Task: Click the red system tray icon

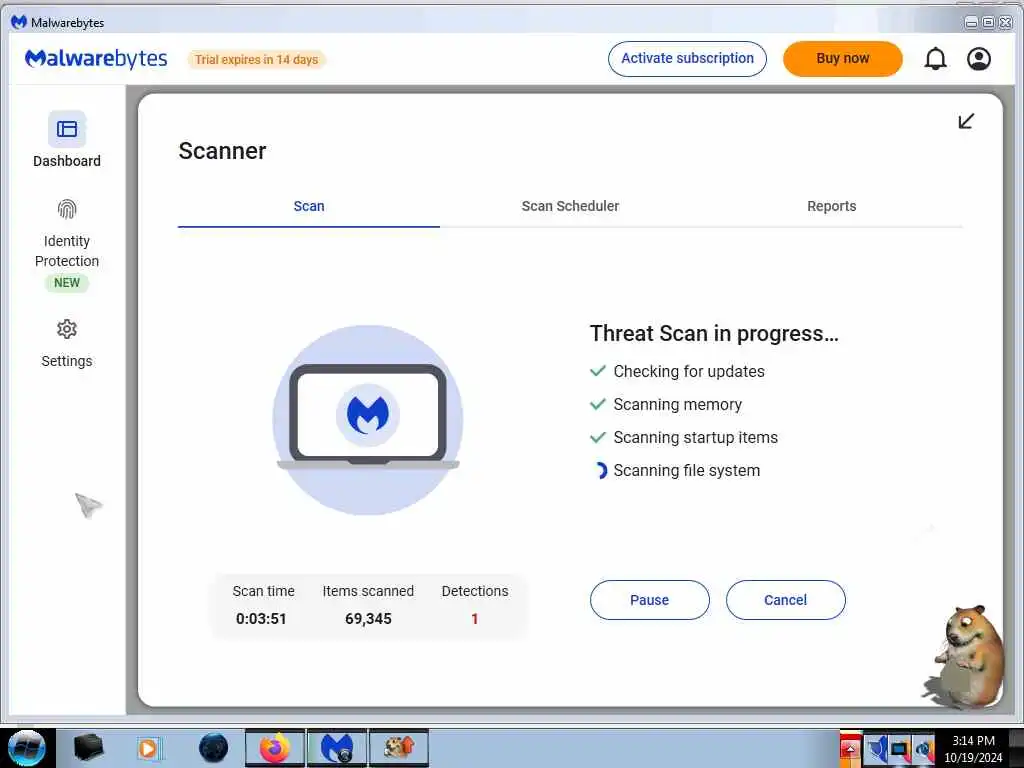Action: pyautogui.click(x=850, y=748)
